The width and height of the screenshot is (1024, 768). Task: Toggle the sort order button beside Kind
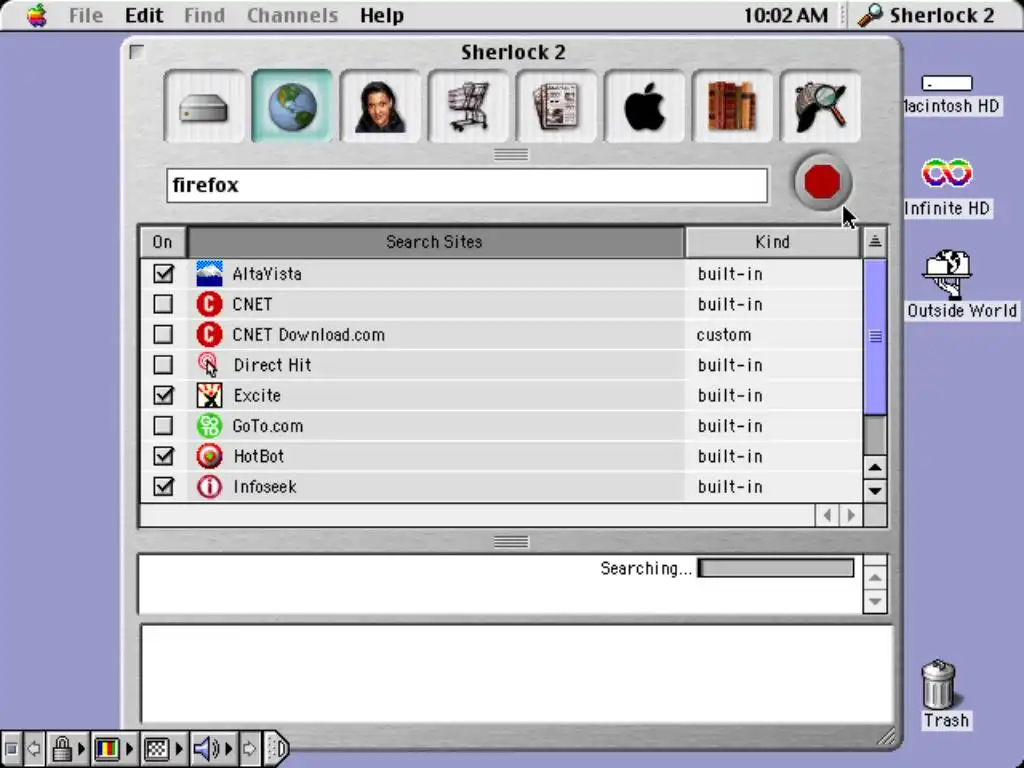[x=875, y=242]
